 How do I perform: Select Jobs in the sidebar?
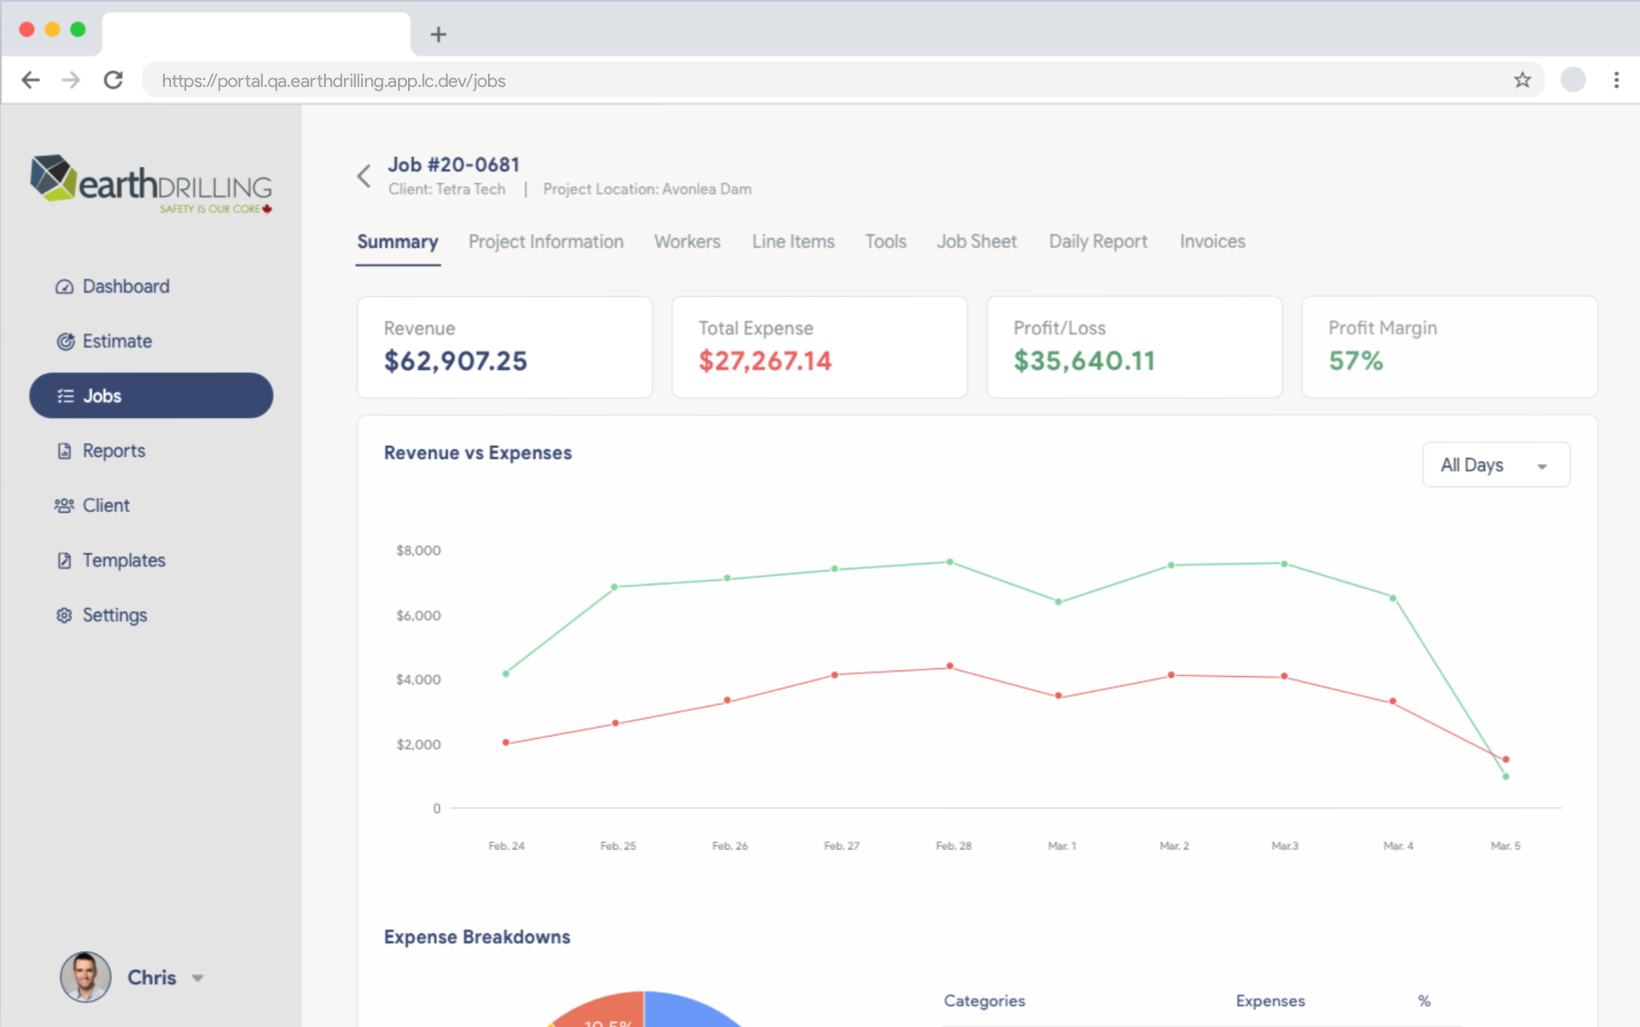(x=151, y=396)
